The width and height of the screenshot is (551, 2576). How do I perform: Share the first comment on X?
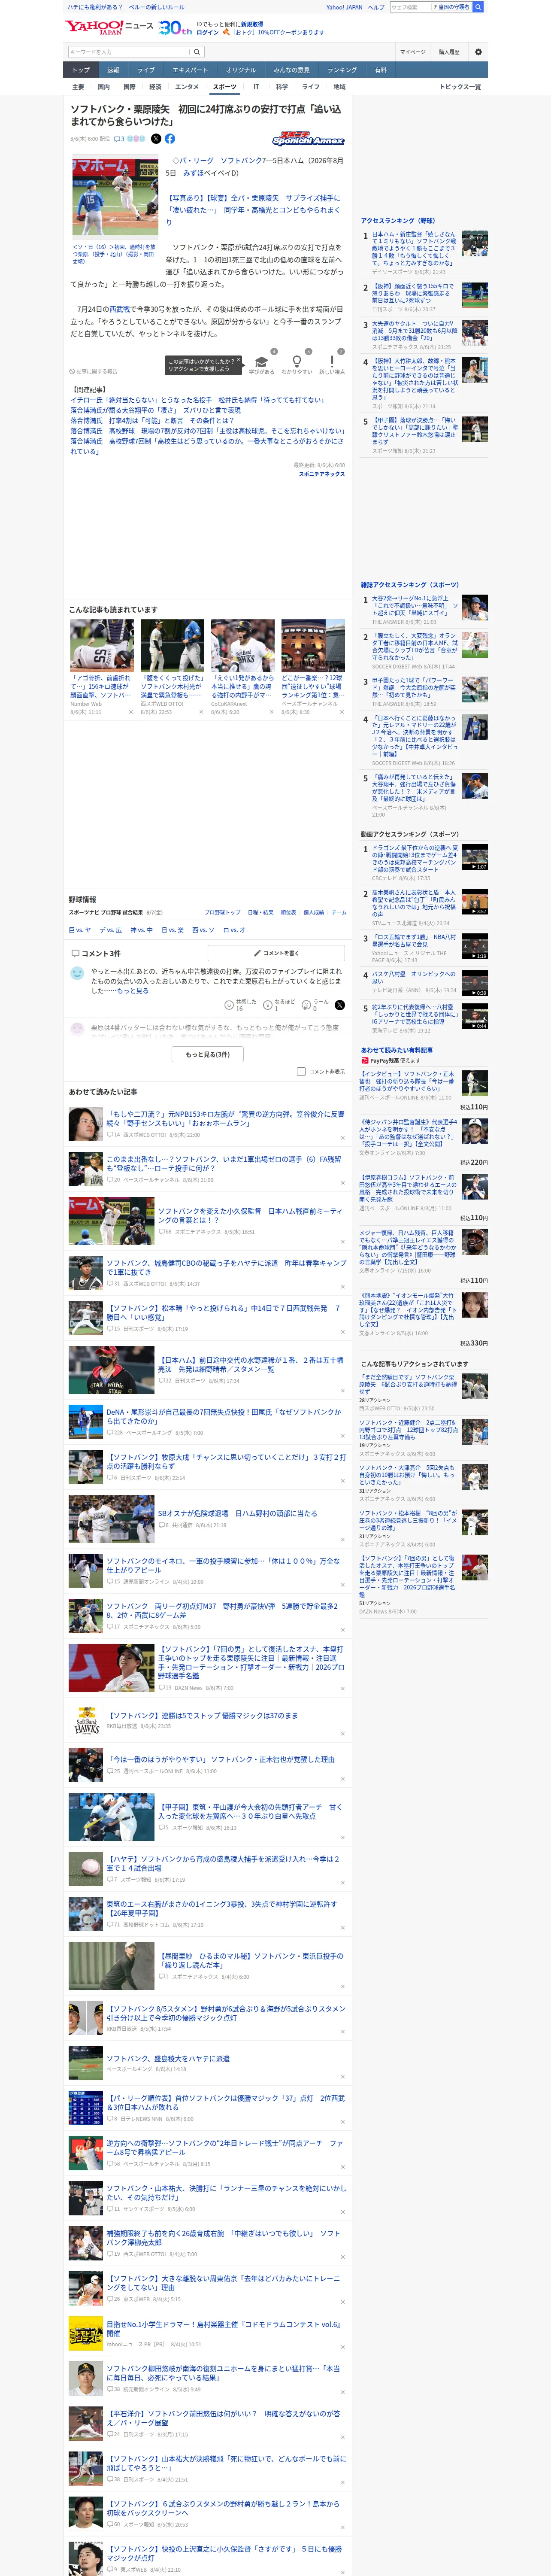coord(340,1004)
